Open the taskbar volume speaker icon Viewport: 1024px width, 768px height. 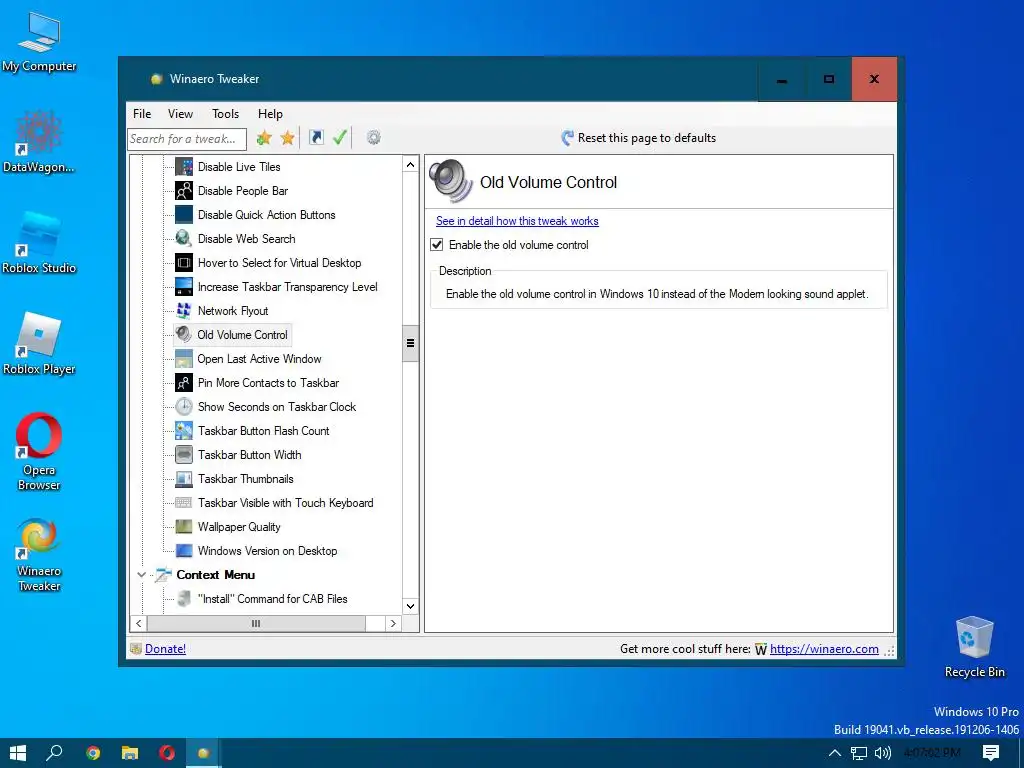[x=882, y=753]
